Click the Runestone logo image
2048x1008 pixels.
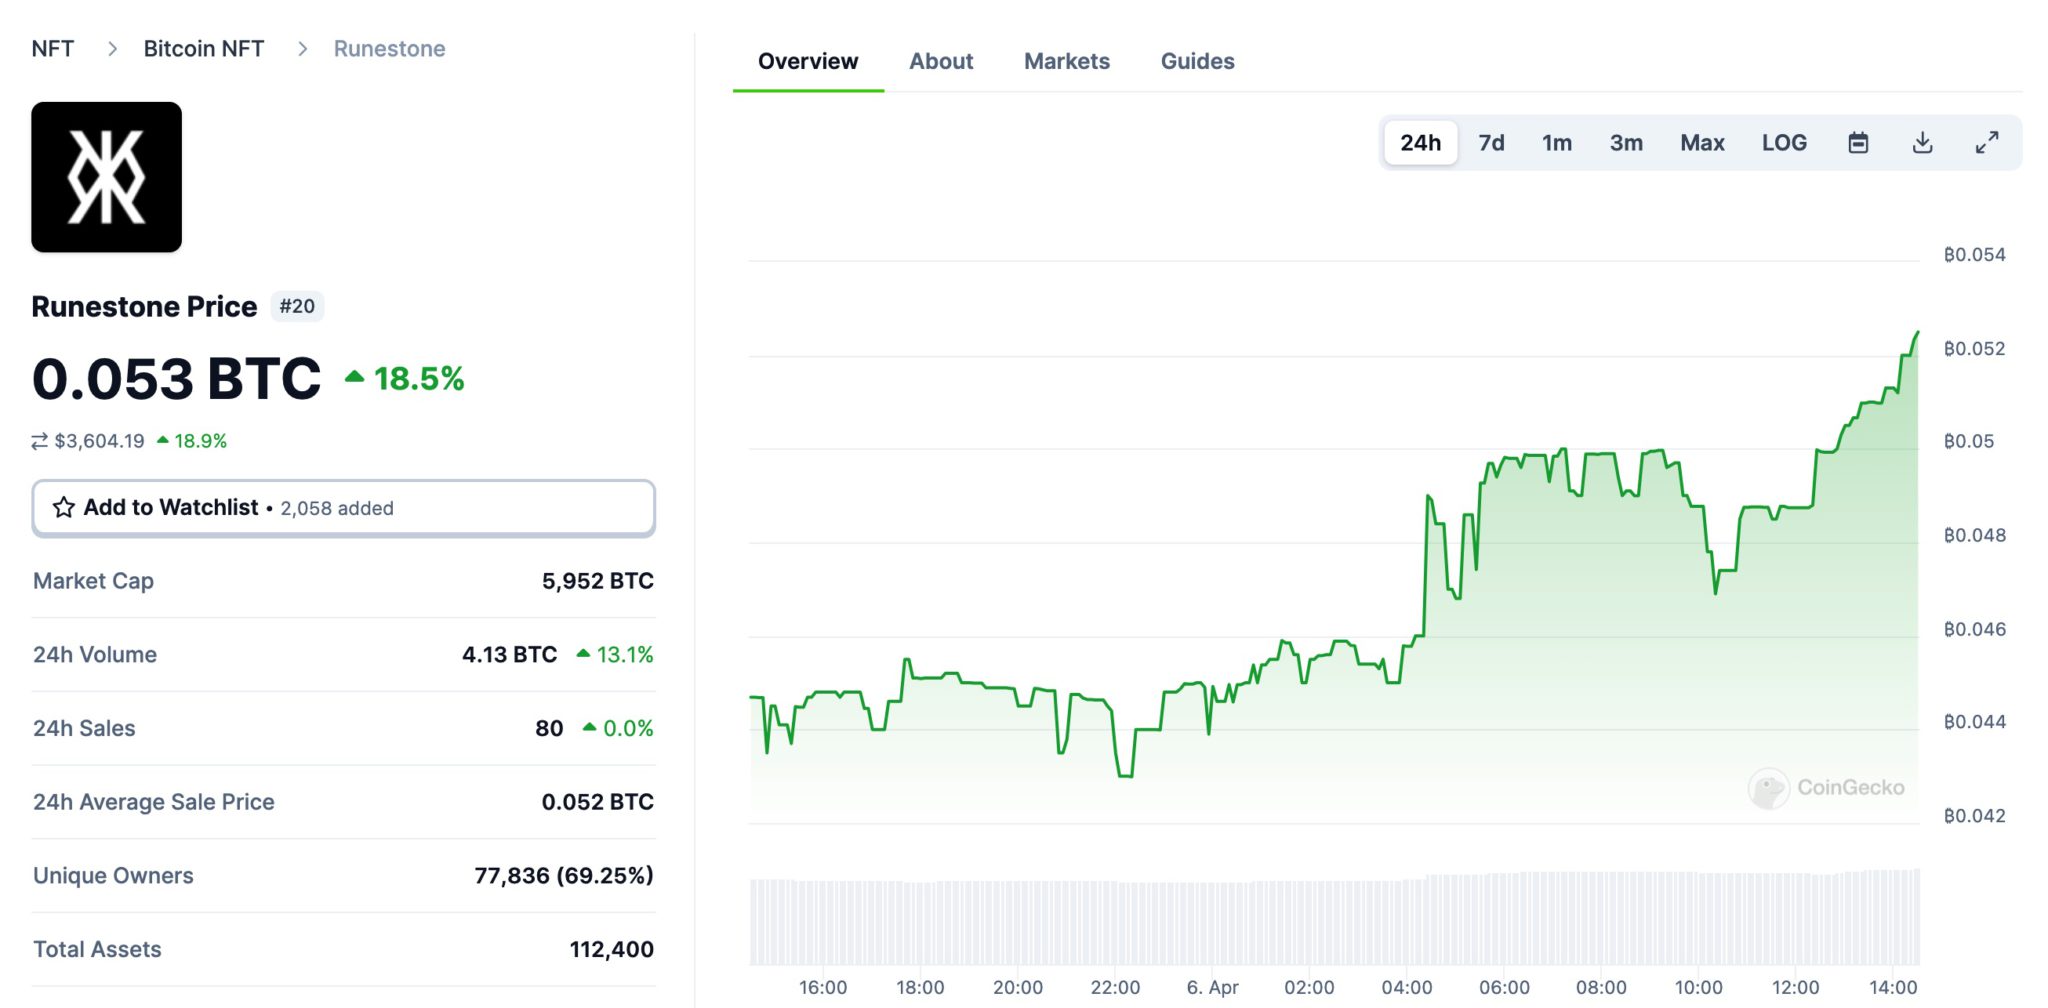point(107,177)
